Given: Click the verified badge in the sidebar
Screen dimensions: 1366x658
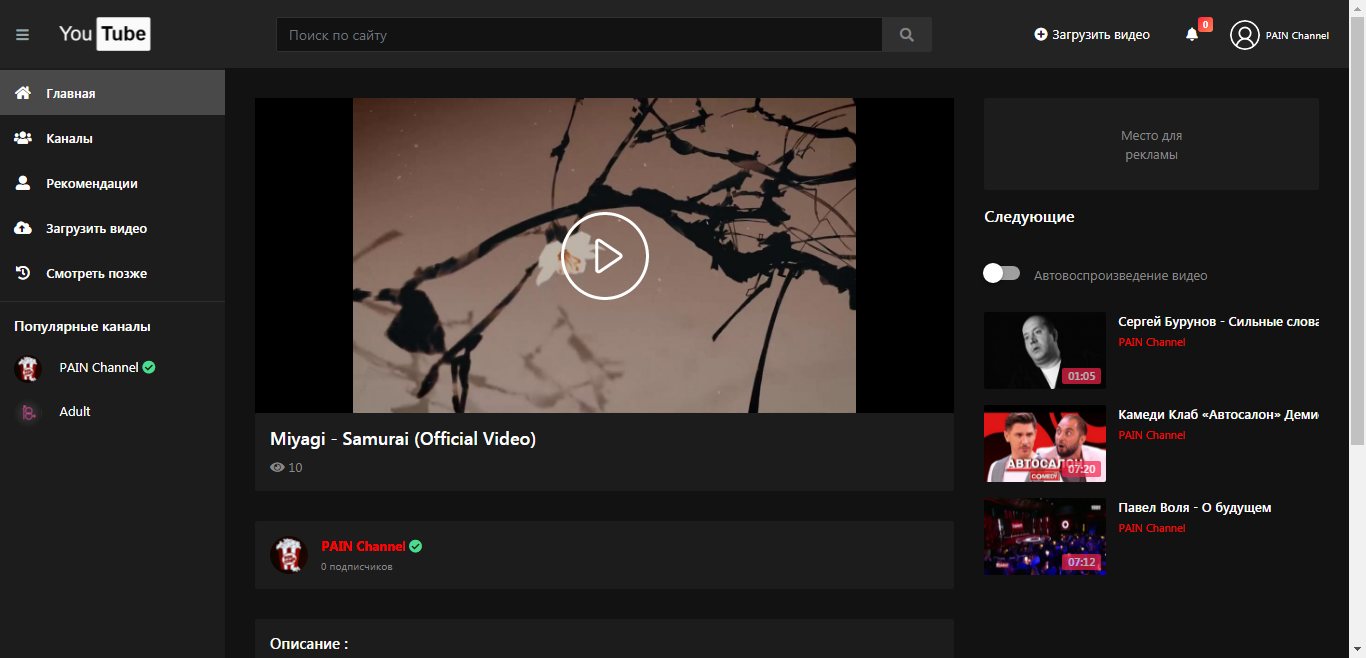Looking at the screenshot, I should (x=149, y=367).
